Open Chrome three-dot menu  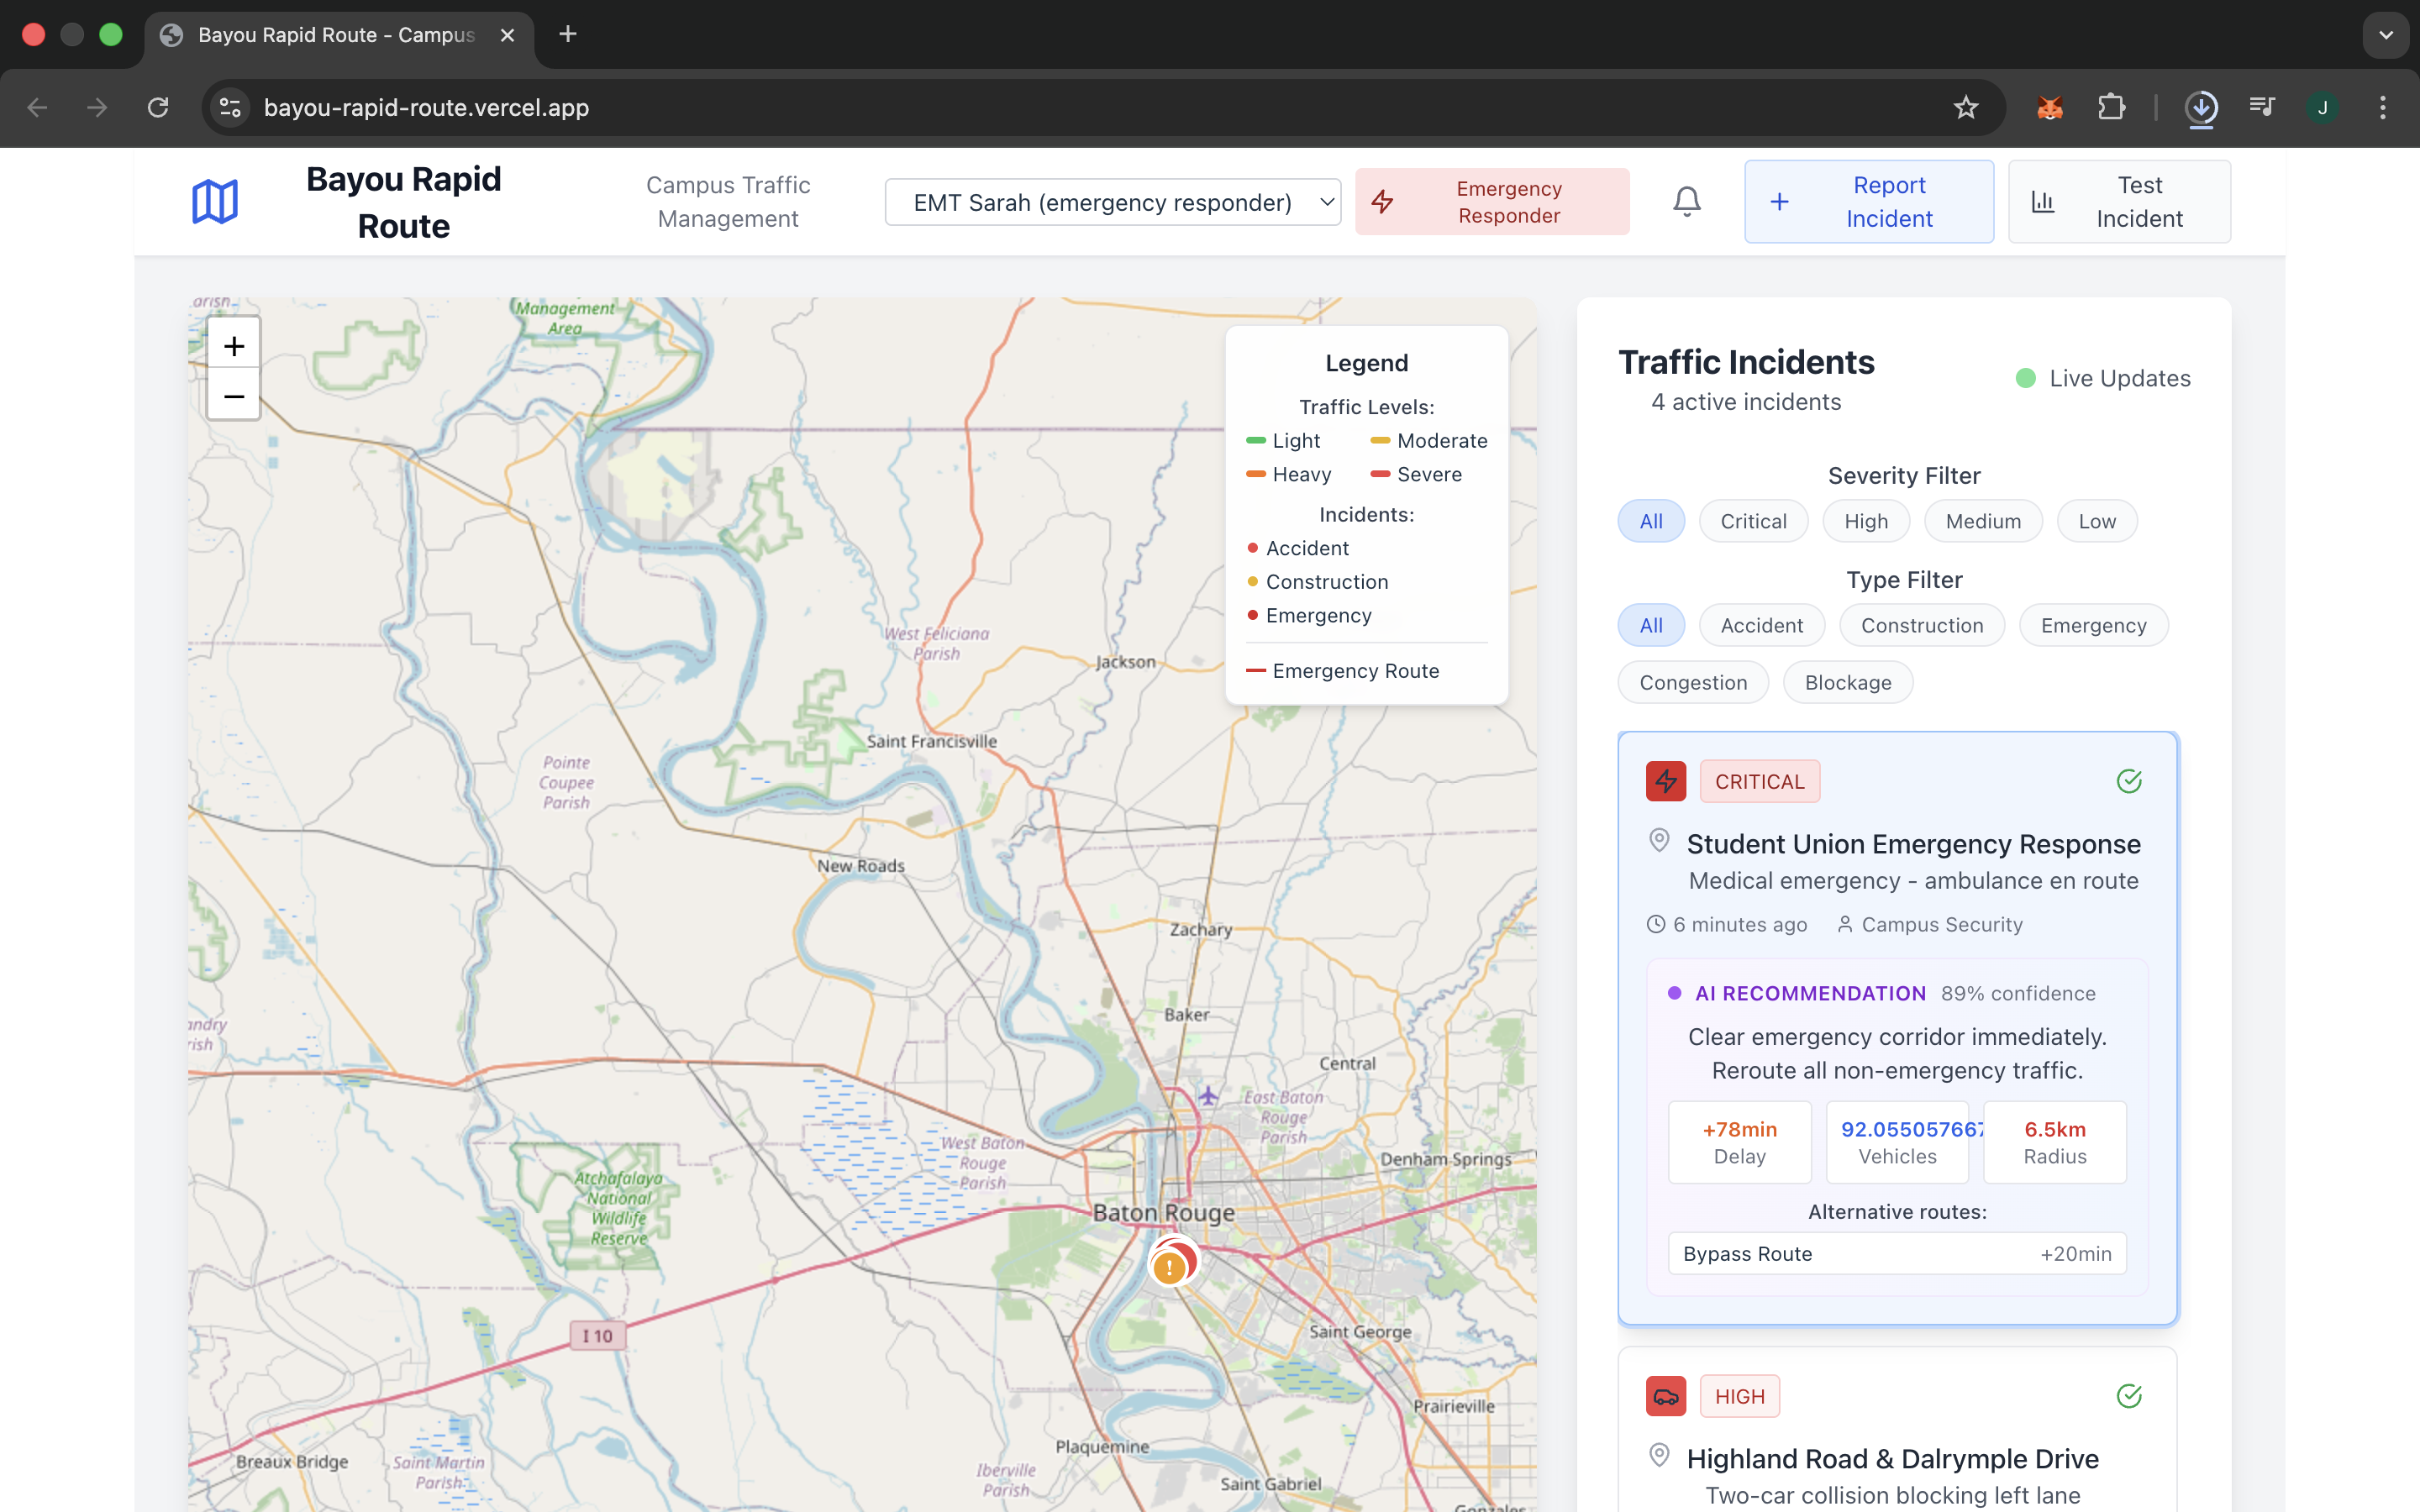[x=2383, y=108]
